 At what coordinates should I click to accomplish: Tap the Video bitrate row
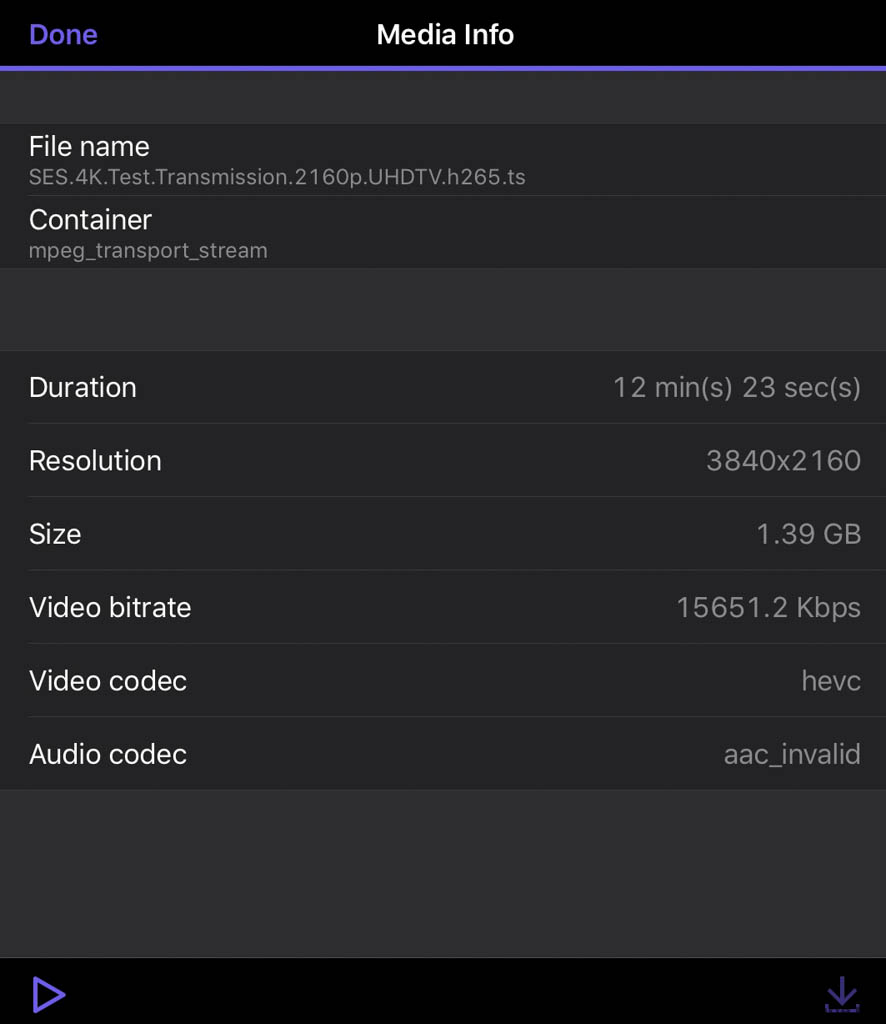pos(443,607)
